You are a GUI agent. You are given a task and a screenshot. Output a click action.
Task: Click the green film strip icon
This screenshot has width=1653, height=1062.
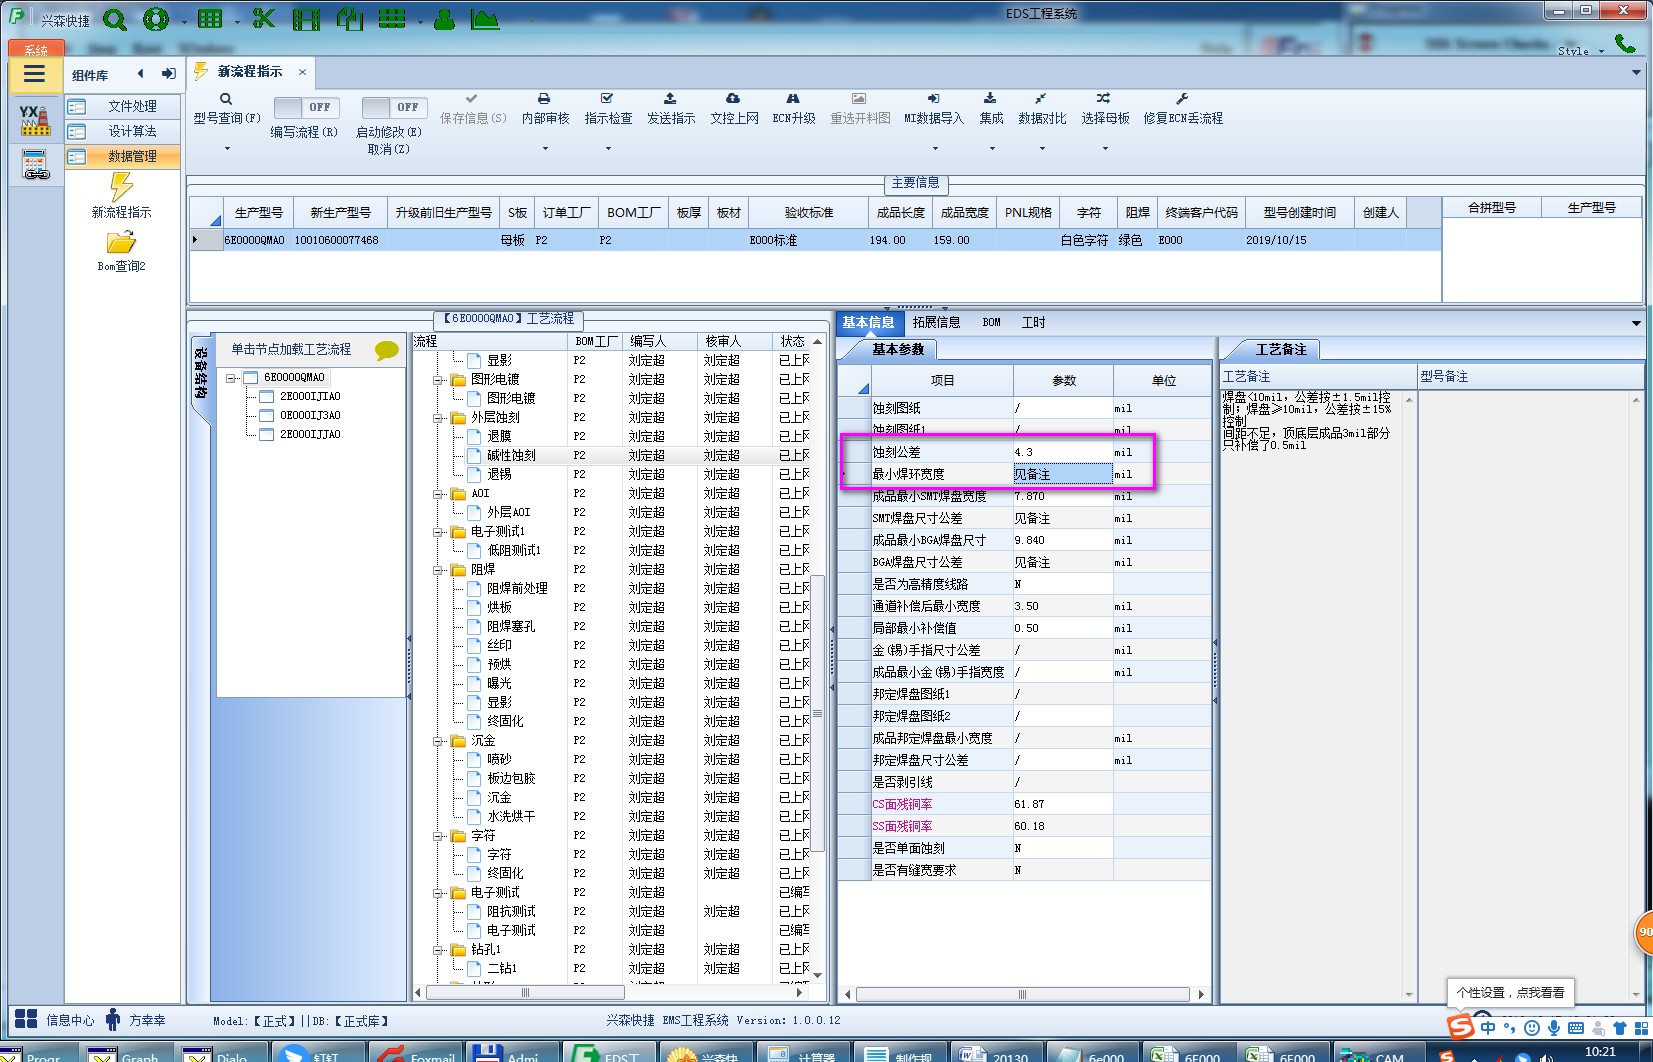307,19
